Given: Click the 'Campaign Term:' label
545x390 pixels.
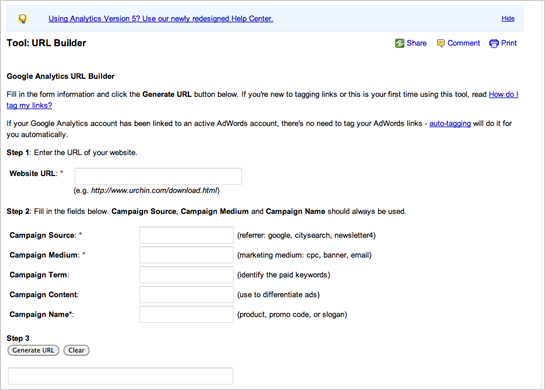Looking at the screenshot, I should pyautogui.click(x=39, y=275).
